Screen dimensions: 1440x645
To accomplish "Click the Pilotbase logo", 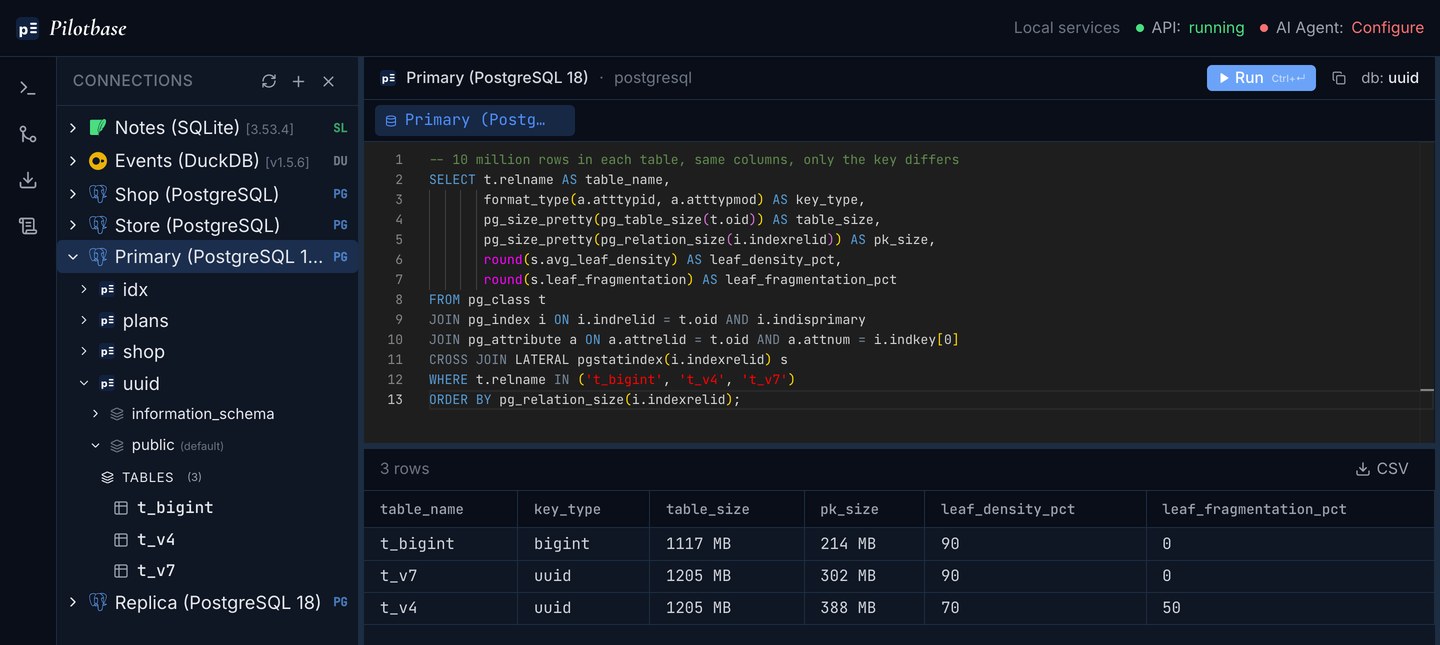I will point(72,28).
